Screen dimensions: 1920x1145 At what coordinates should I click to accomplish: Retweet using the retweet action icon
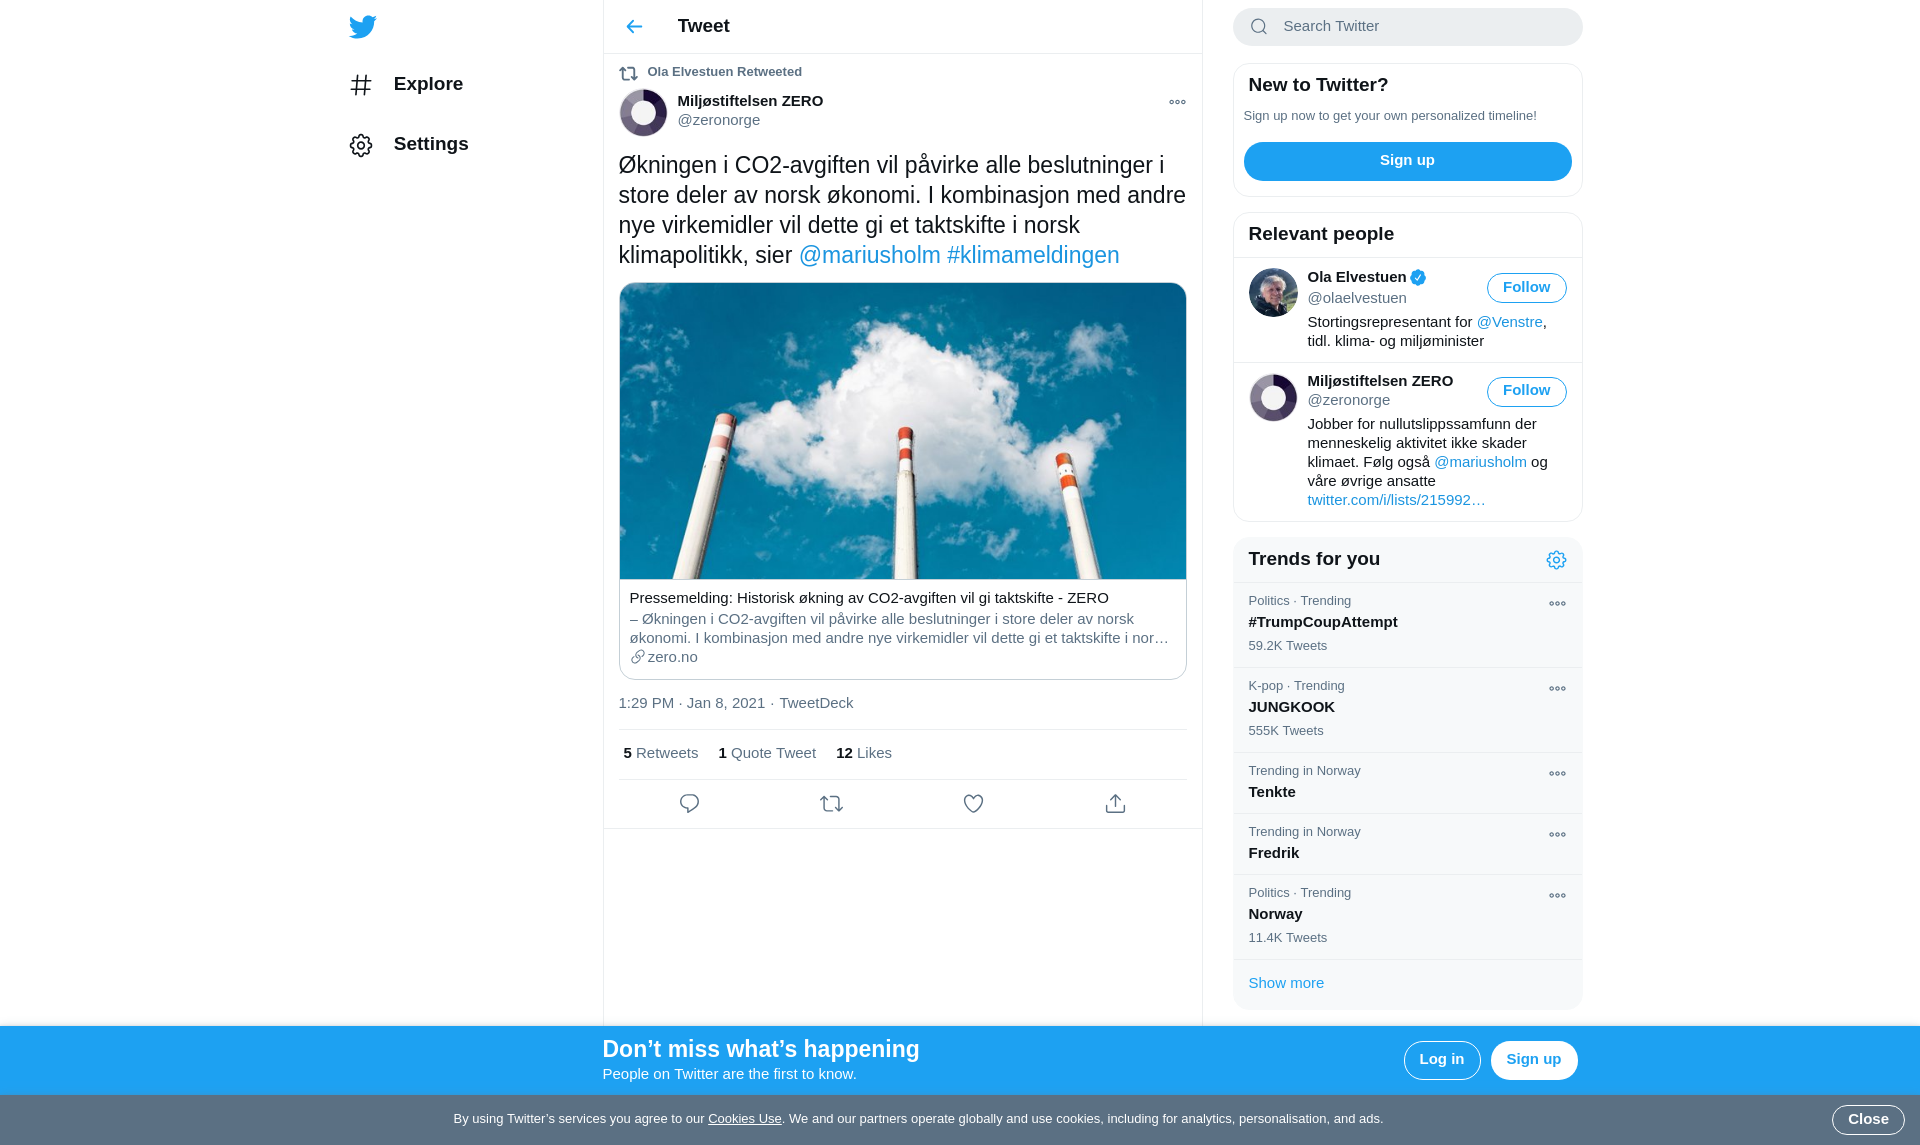point(831,803)
